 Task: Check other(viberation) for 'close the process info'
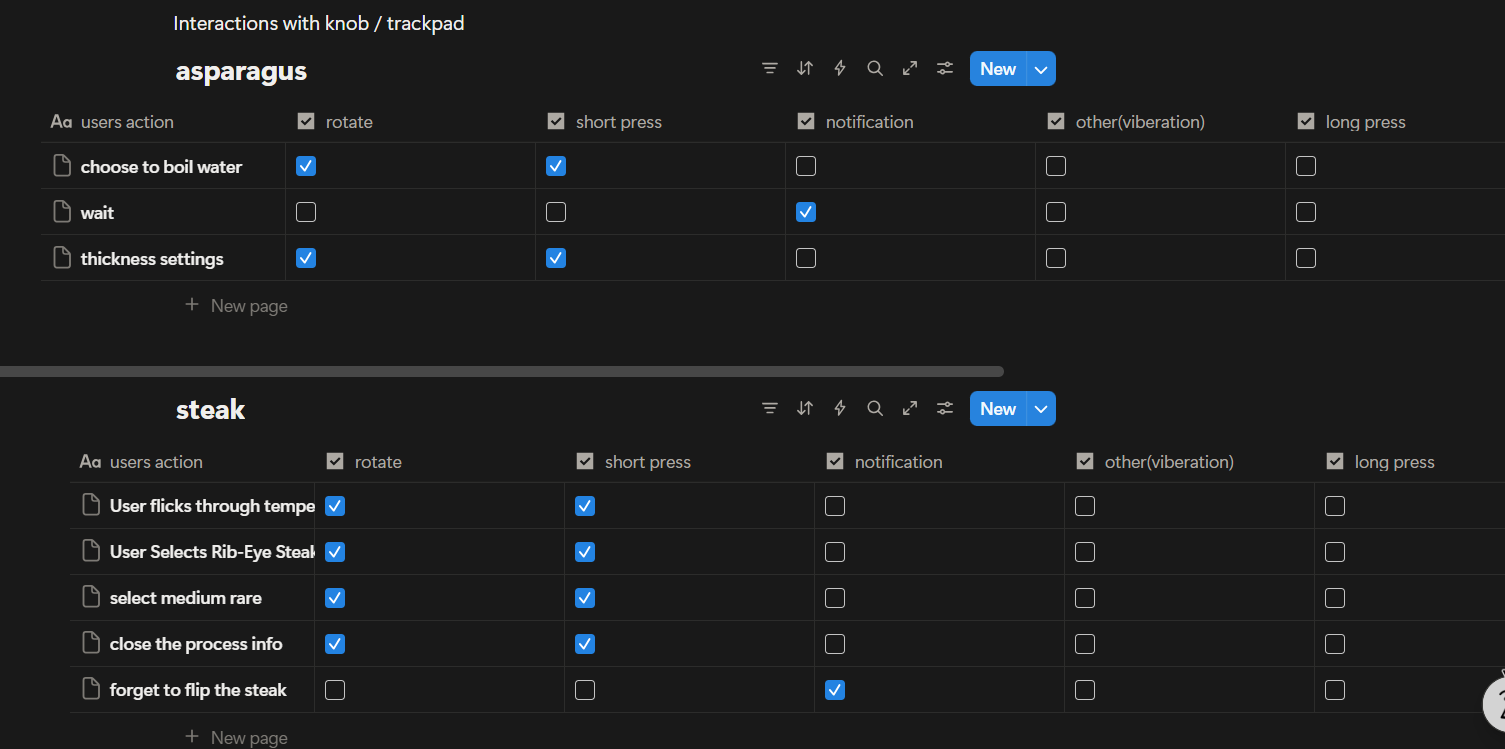tap(1085, 644)
